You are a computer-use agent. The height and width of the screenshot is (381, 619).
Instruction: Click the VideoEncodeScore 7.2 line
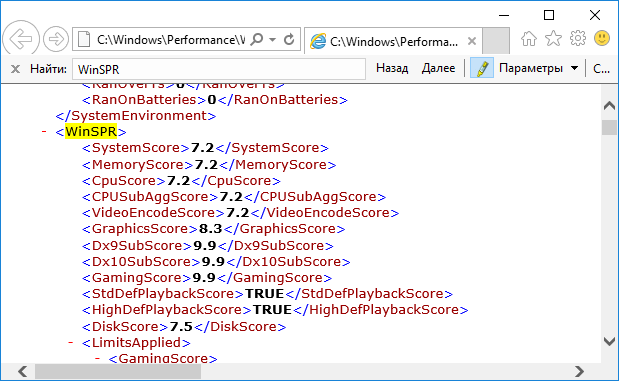pyautogui.click(x=241, y=213)
